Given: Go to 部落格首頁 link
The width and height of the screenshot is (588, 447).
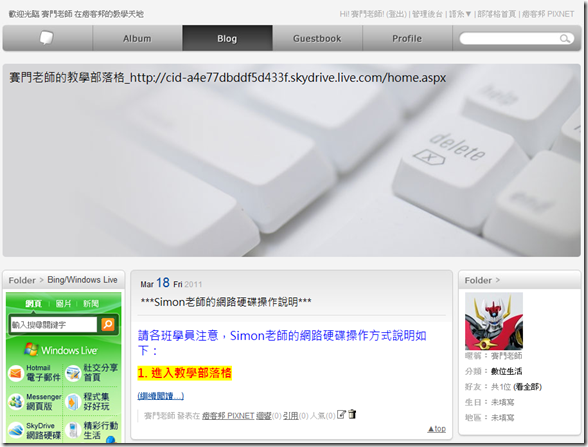Looking at the screenshot, I should (496, 14).
